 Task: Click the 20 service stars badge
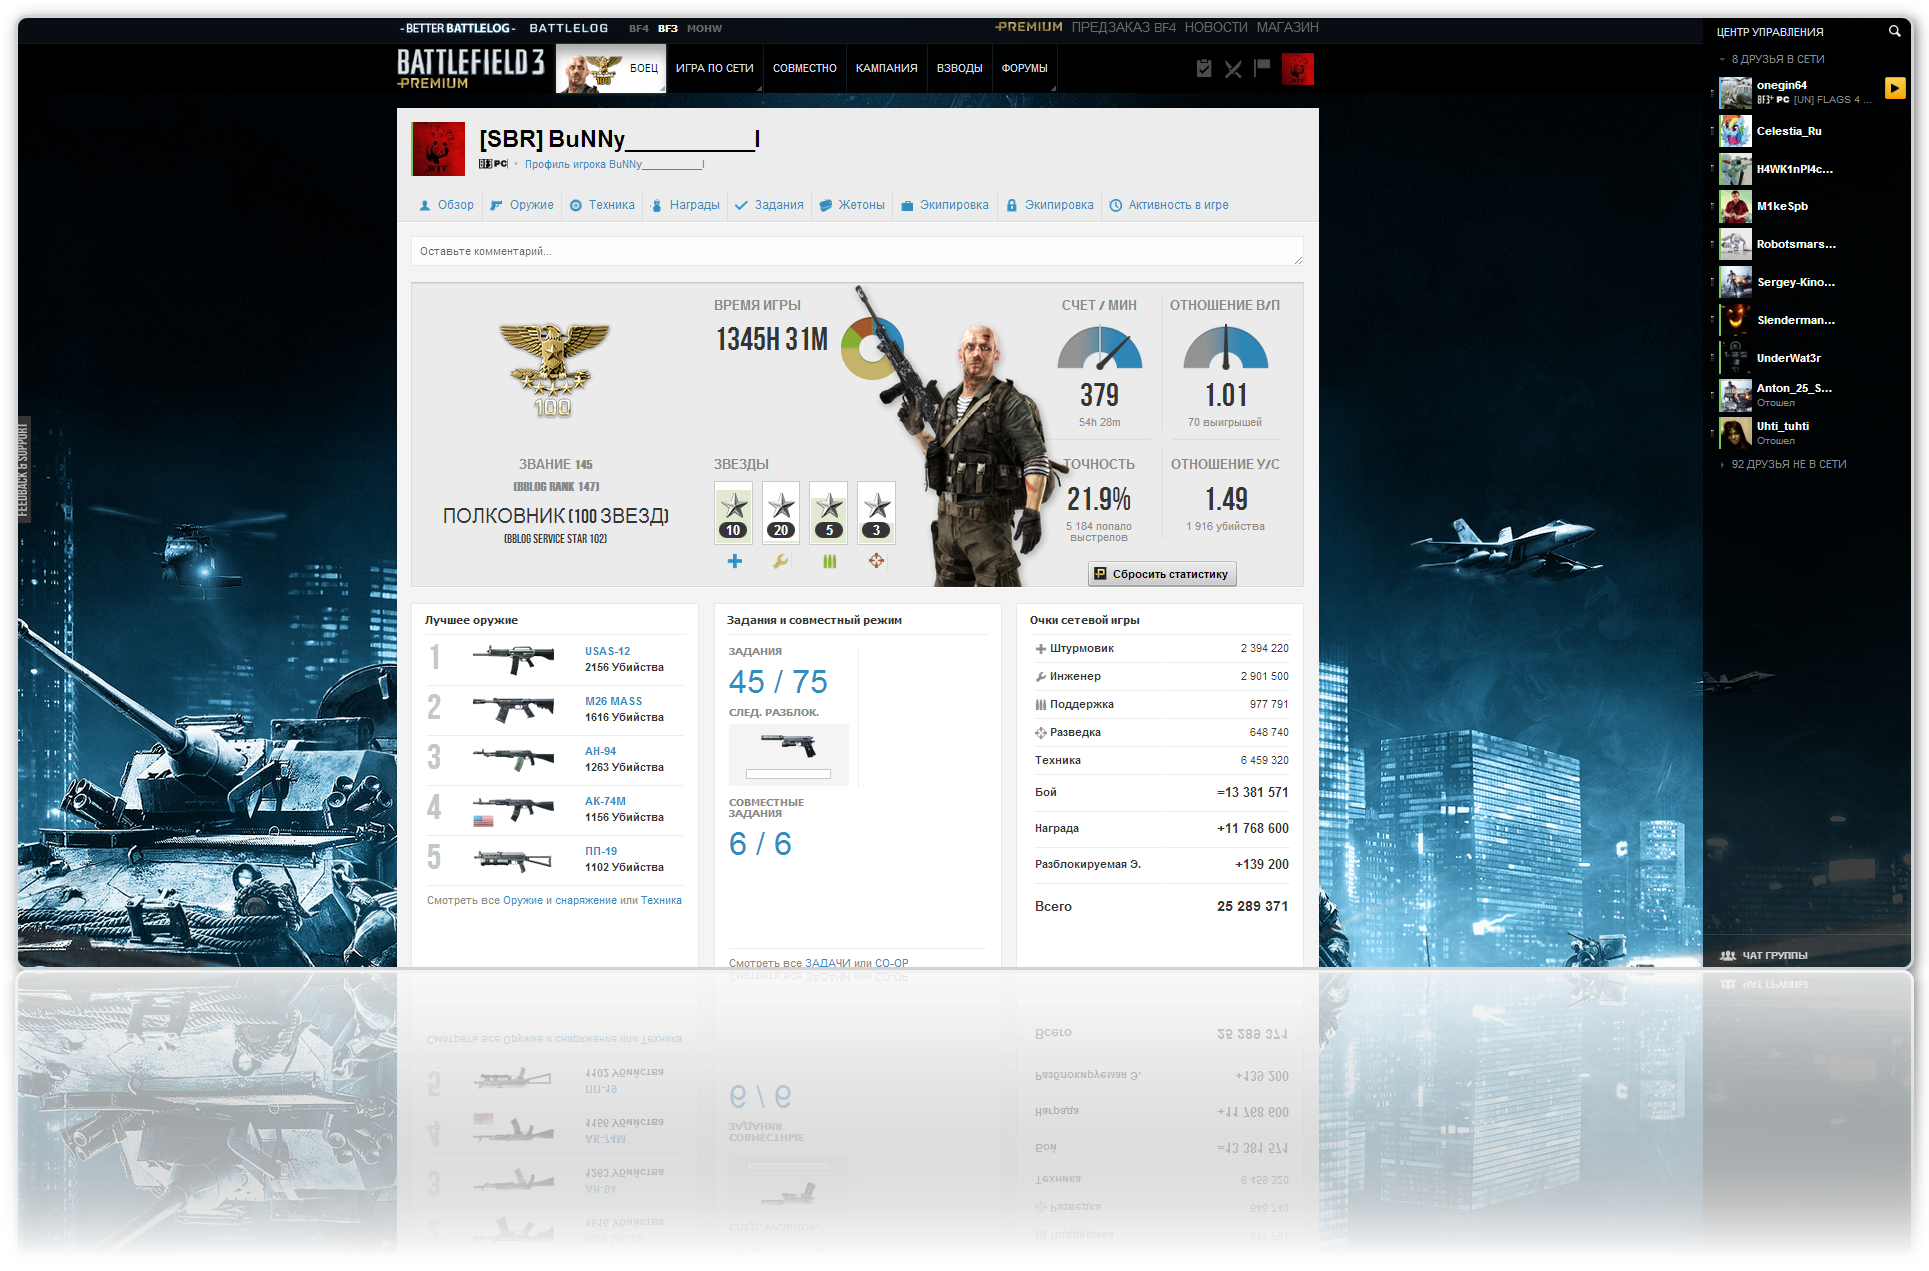click(x=781, y=513)
